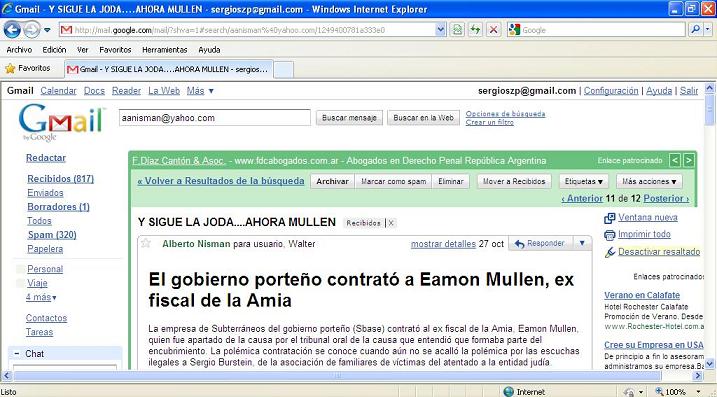Screen dimensions: 717x397
Task: Open the Favoritos menu in the menu bar
Action: (x=115, y=50)
